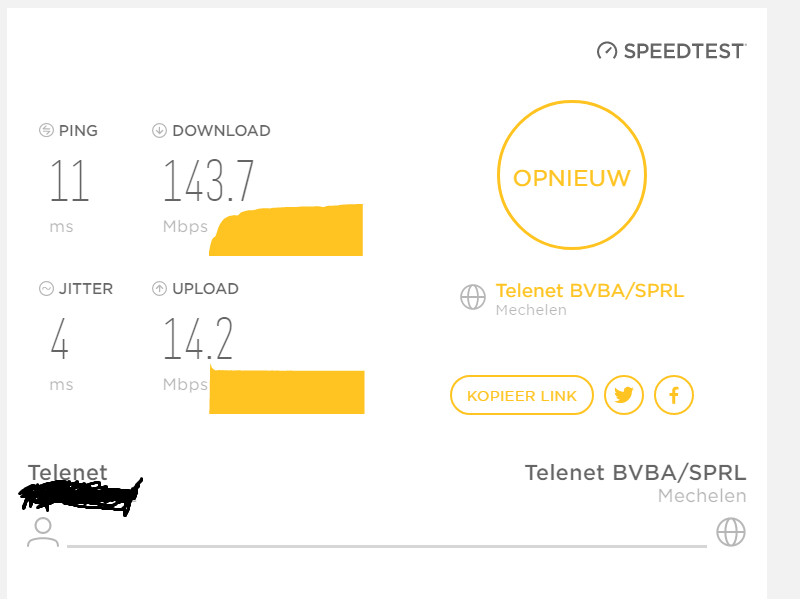Click the upload arrow icon
The image size is (800, 599).
point(159,289)
